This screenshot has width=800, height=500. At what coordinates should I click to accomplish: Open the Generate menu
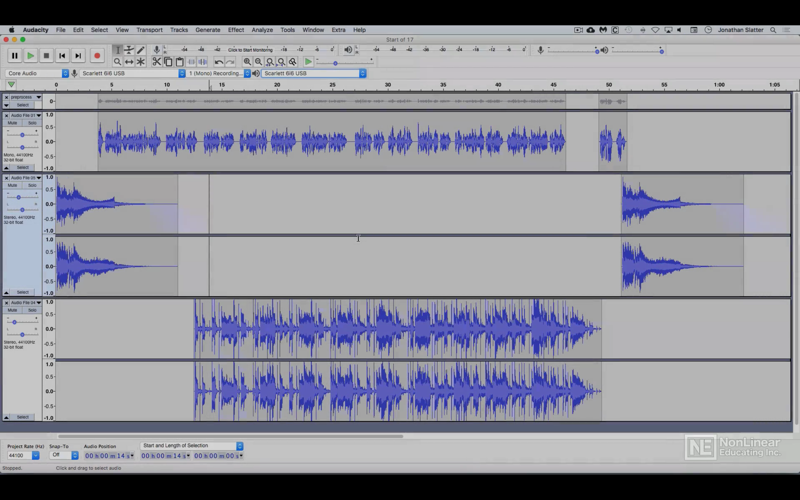(208, 30)
